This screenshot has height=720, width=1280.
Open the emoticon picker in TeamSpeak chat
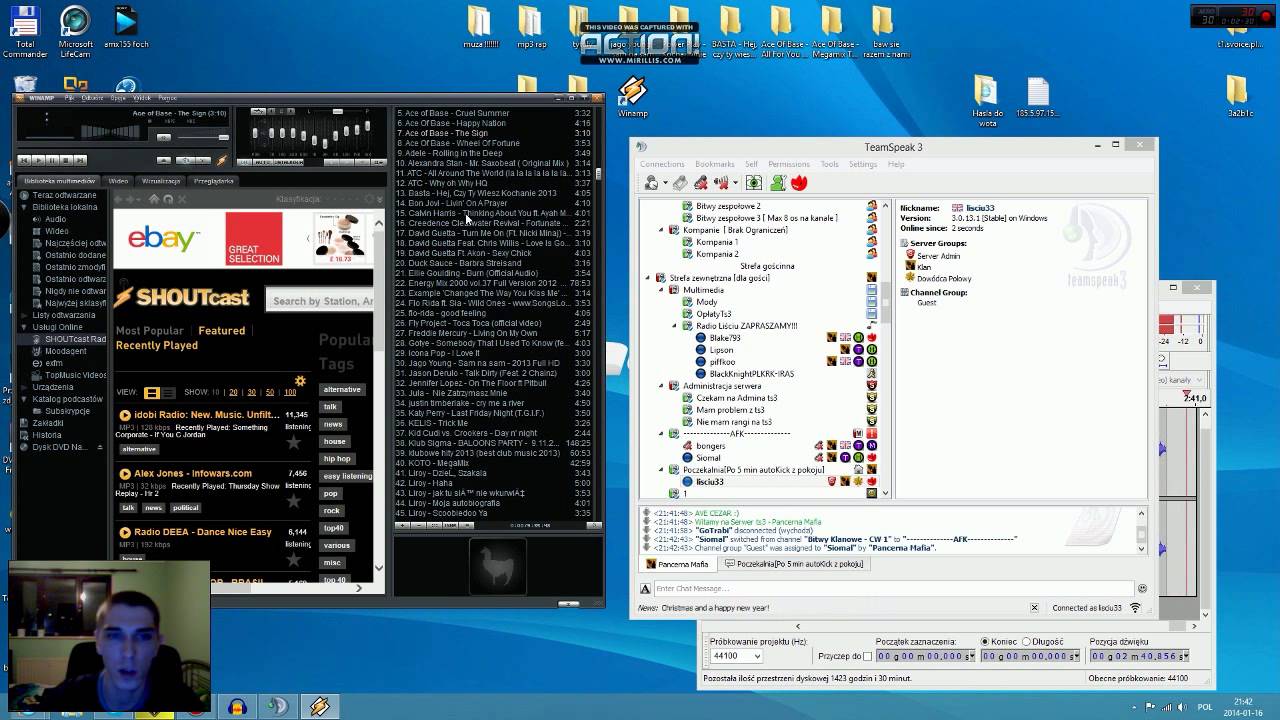(1142, 588)
